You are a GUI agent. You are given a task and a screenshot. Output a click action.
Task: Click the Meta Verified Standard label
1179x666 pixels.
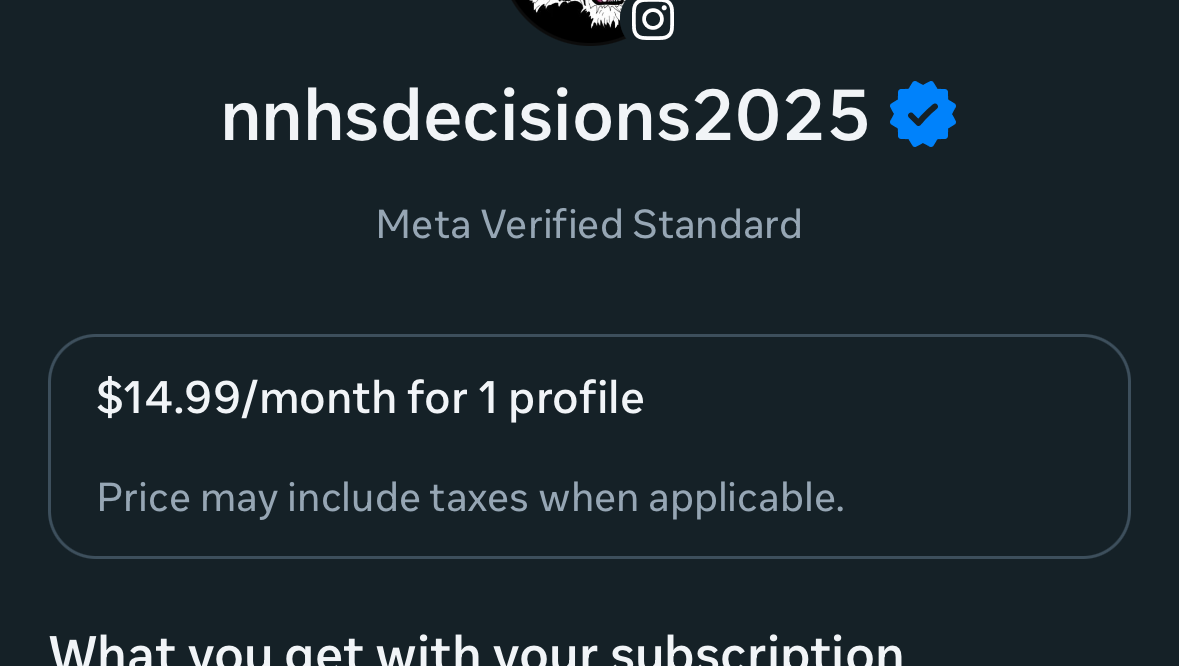pyautogui.click(x=589, y=224)
